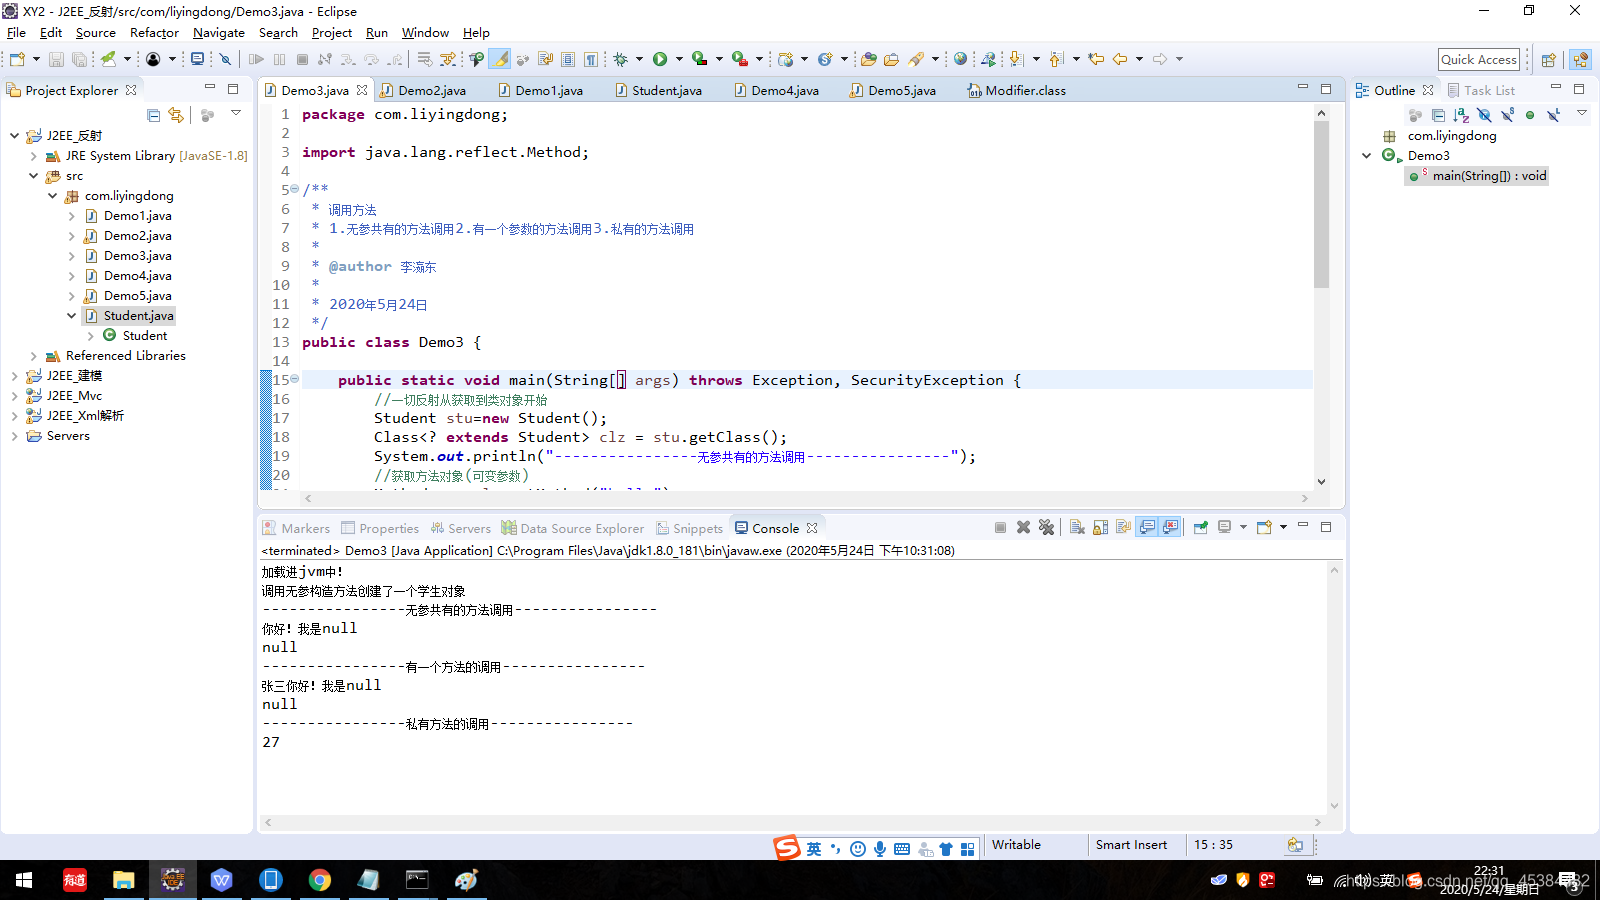The height and width of the screenshot is (900, 1600).
Task: Click the Run External Tools icon
Action: pyautogui.click(x=739, y=59)
